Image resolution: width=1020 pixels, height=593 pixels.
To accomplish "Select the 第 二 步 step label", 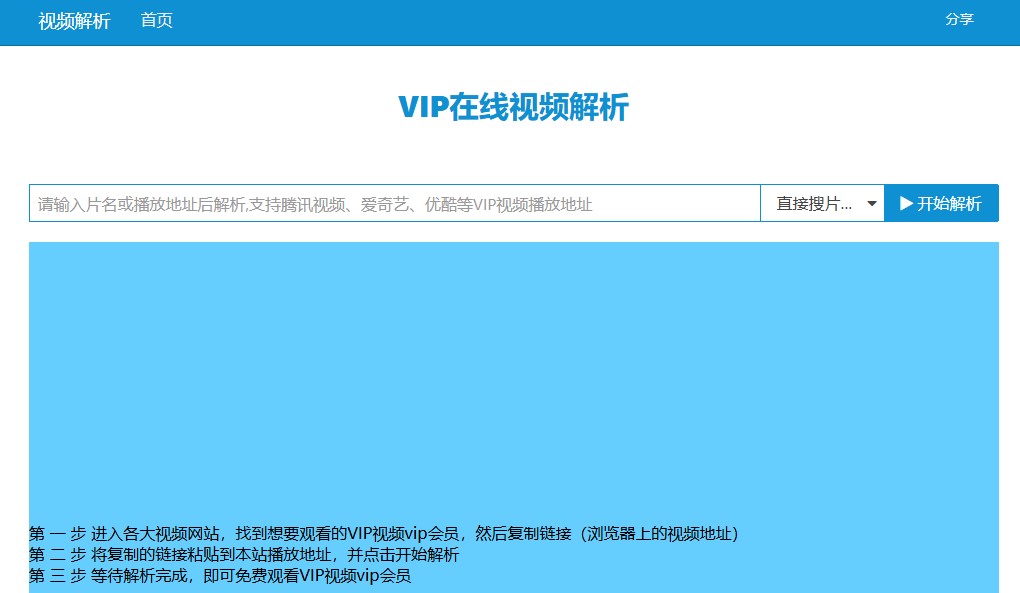I will tap(57, 555).
